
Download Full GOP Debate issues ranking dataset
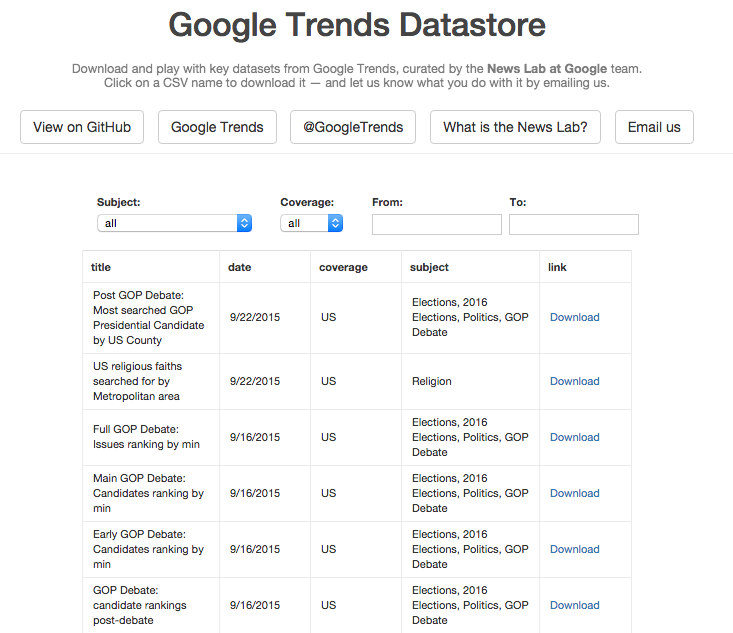click(575, 438)
